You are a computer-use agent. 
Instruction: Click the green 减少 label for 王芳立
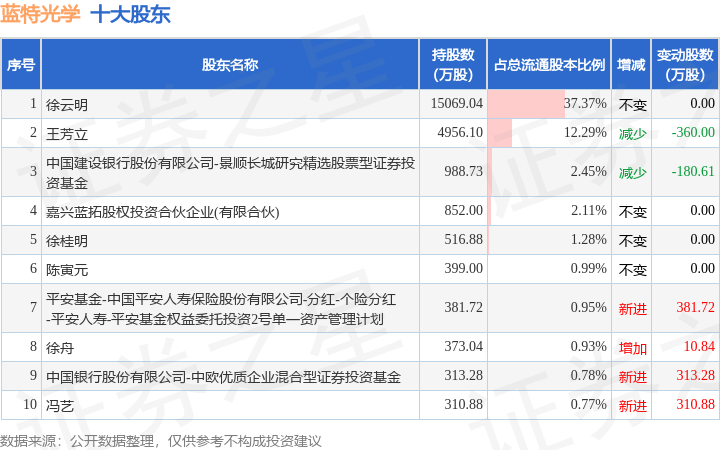click(632, 133)
